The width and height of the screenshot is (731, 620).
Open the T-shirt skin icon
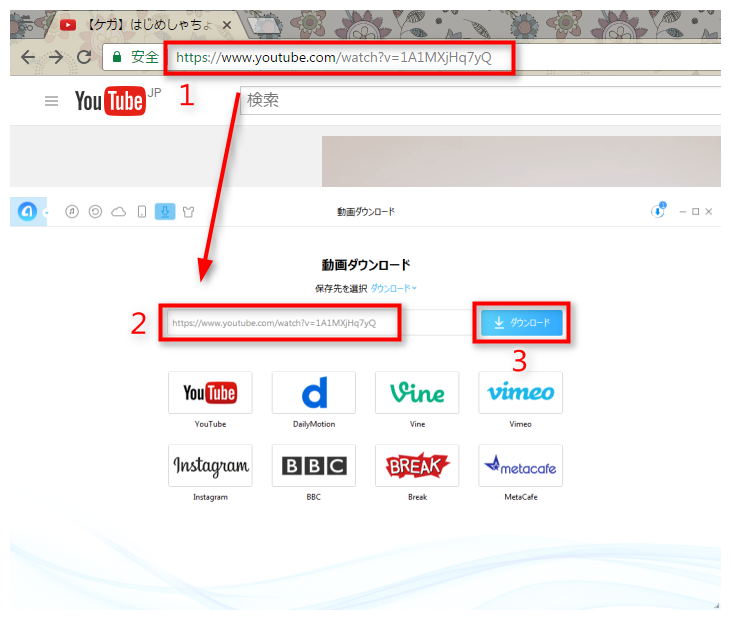click(x=188, y=212)
